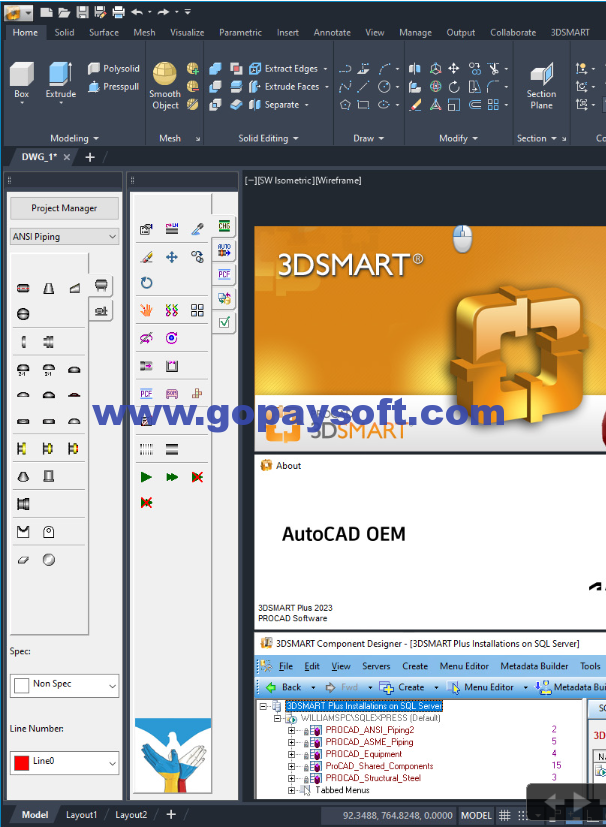Open the 3DSMART ribbon tab
This screenshot has width=606, height=827.
point(570,32)
